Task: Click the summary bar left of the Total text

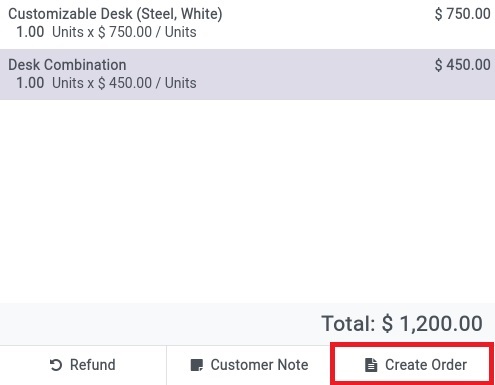Action: click(160, 324)
